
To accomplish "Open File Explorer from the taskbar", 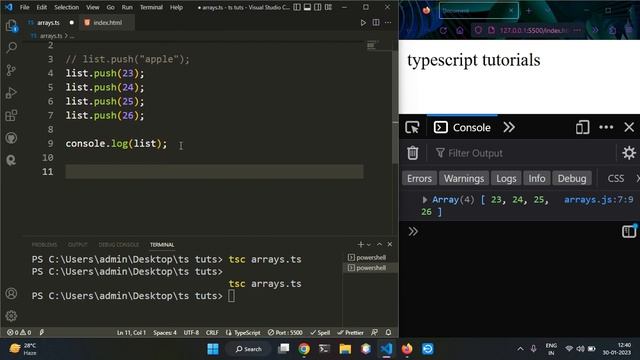I will pyautogui.click(x=345, y=349).
